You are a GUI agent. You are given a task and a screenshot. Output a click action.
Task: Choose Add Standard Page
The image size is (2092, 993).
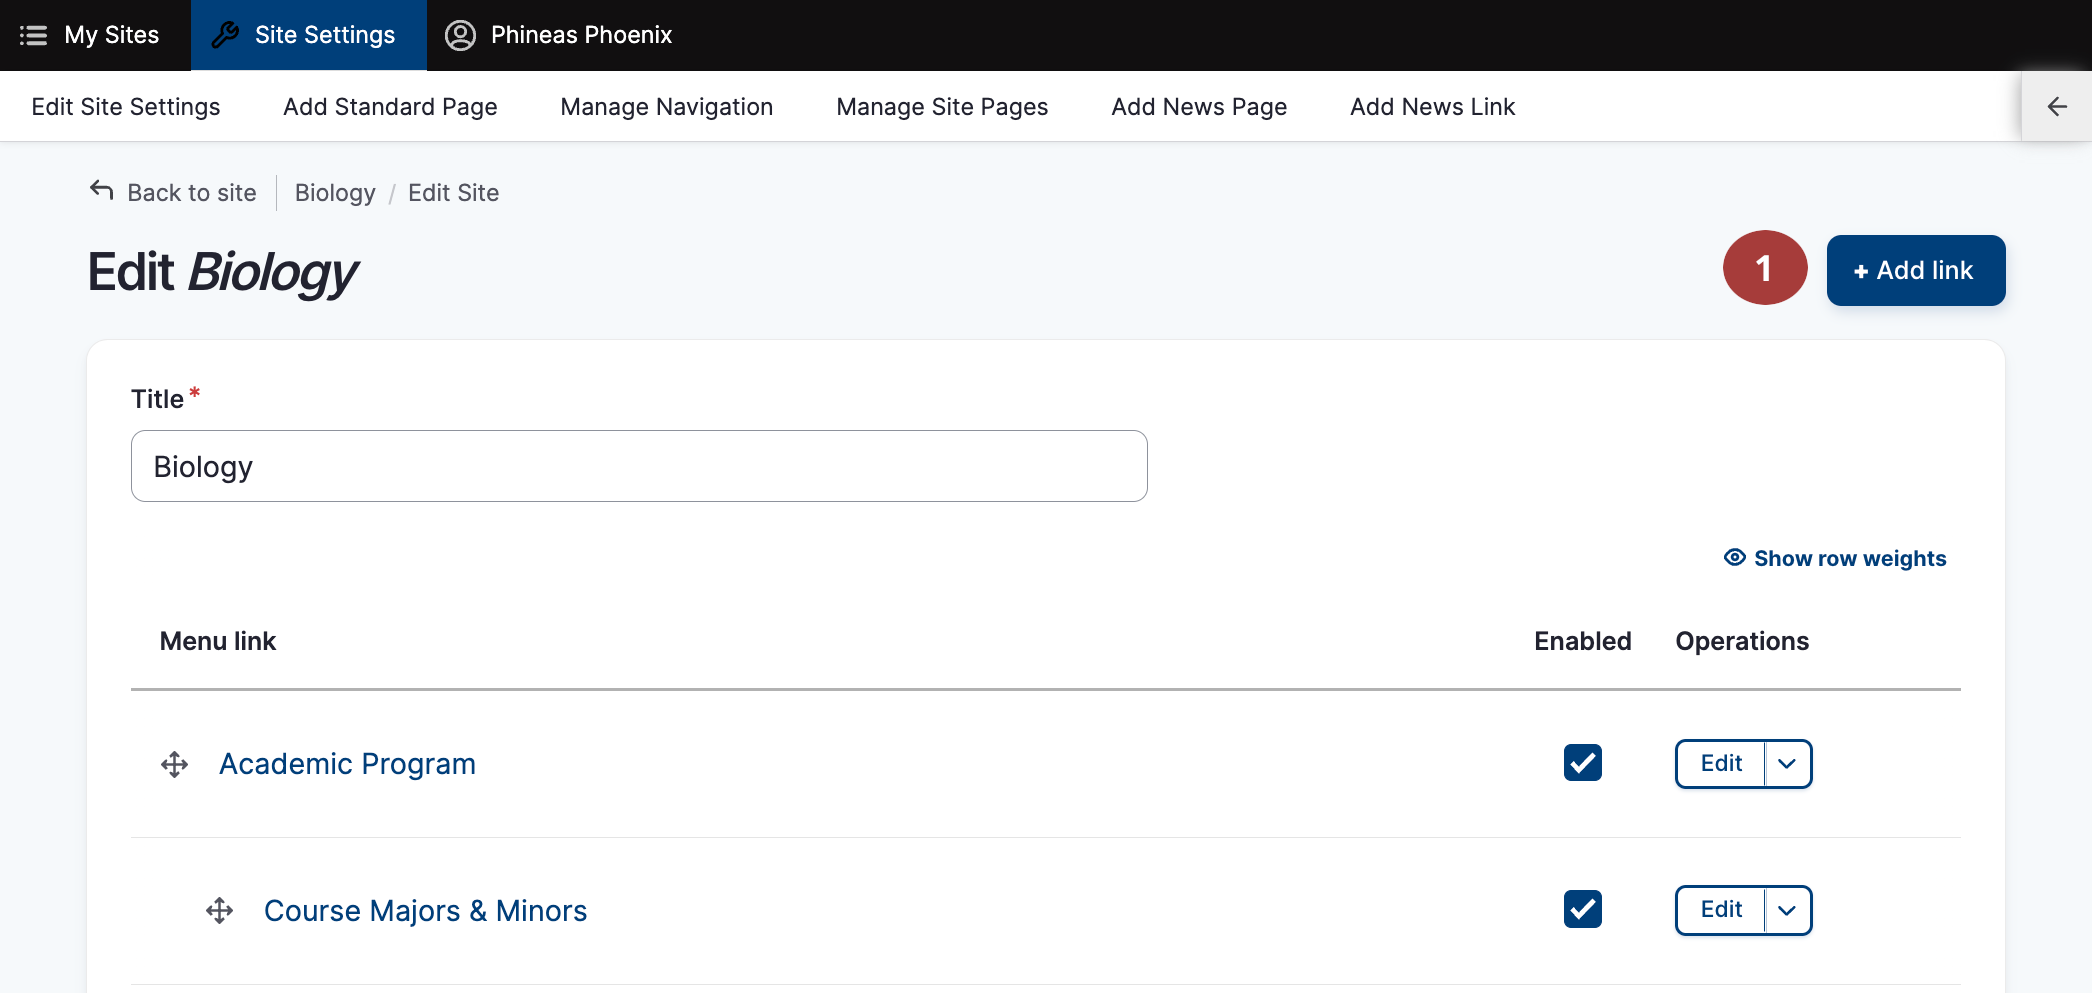click(390, 107)
